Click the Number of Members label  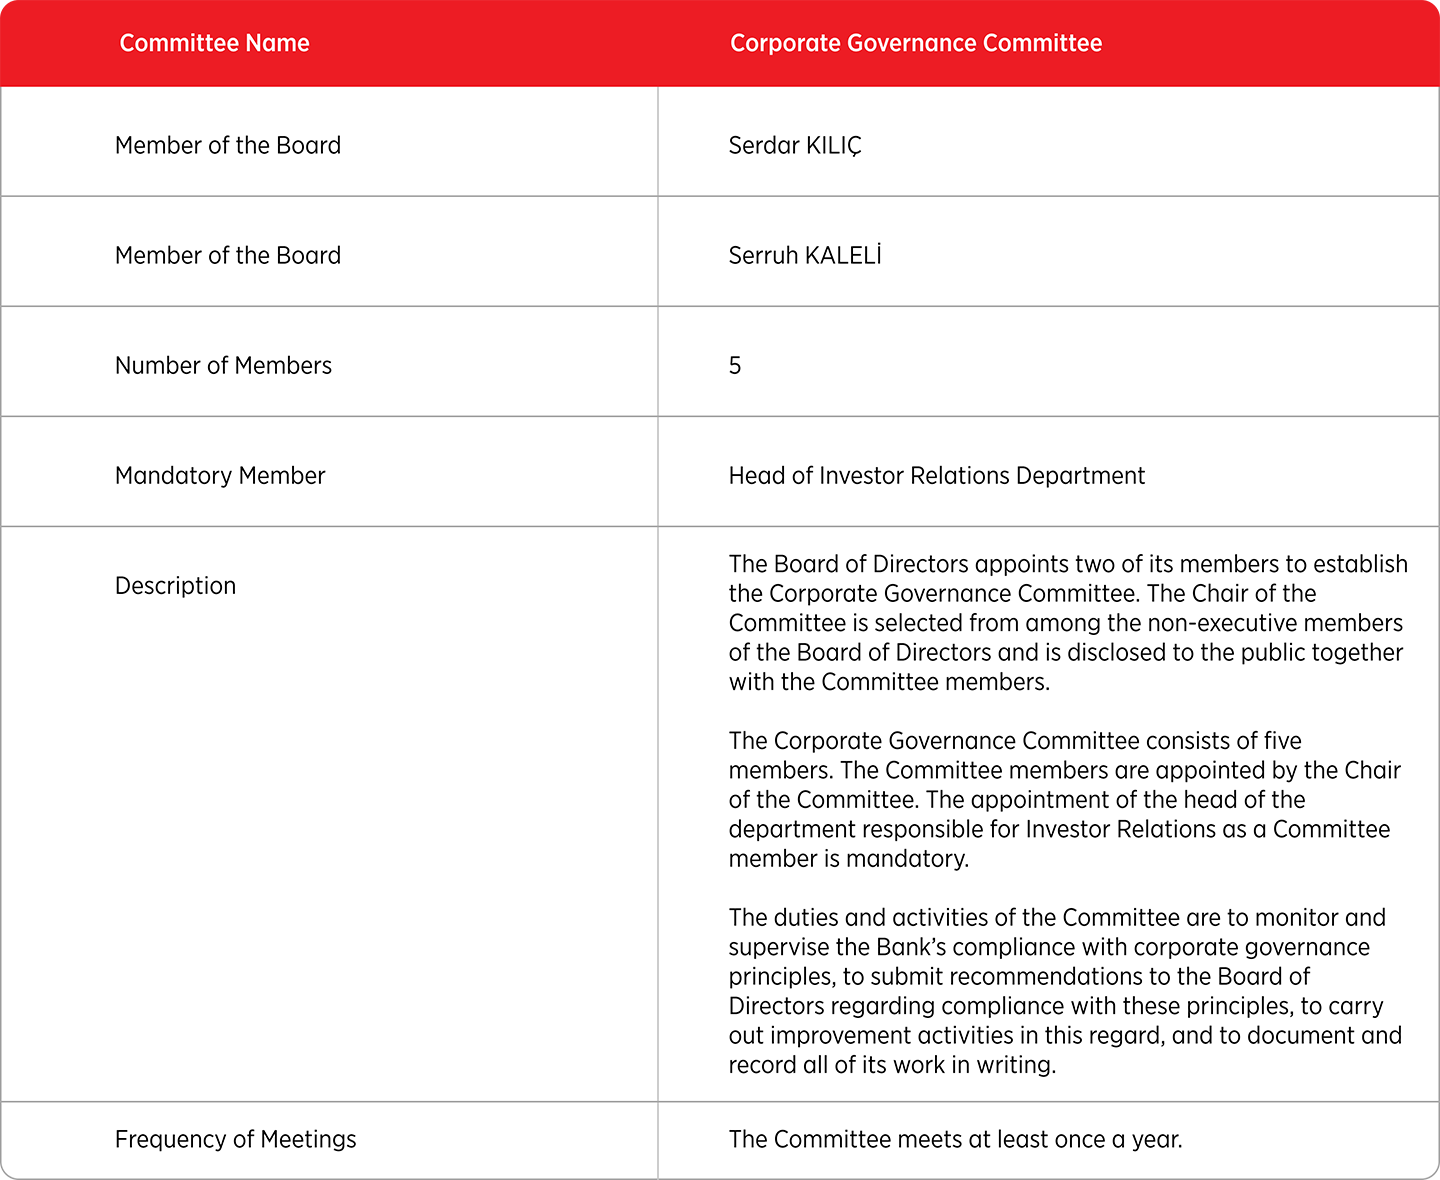point(223,365)
